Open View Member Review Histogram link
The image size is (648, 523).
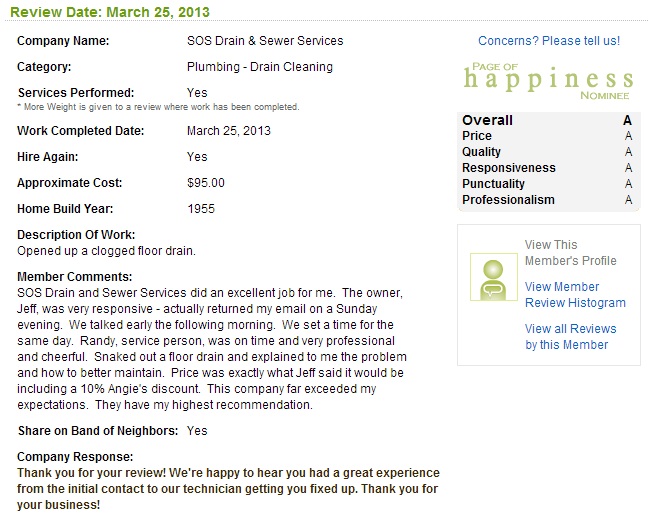click(575, 295)
